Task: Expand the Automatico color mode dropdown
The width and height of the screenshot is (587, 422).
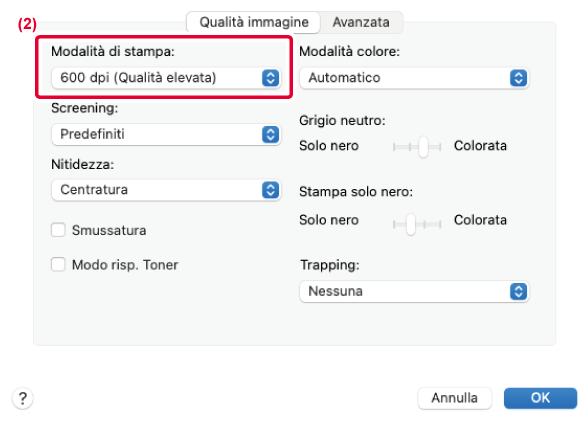Action: click(414, 78)
